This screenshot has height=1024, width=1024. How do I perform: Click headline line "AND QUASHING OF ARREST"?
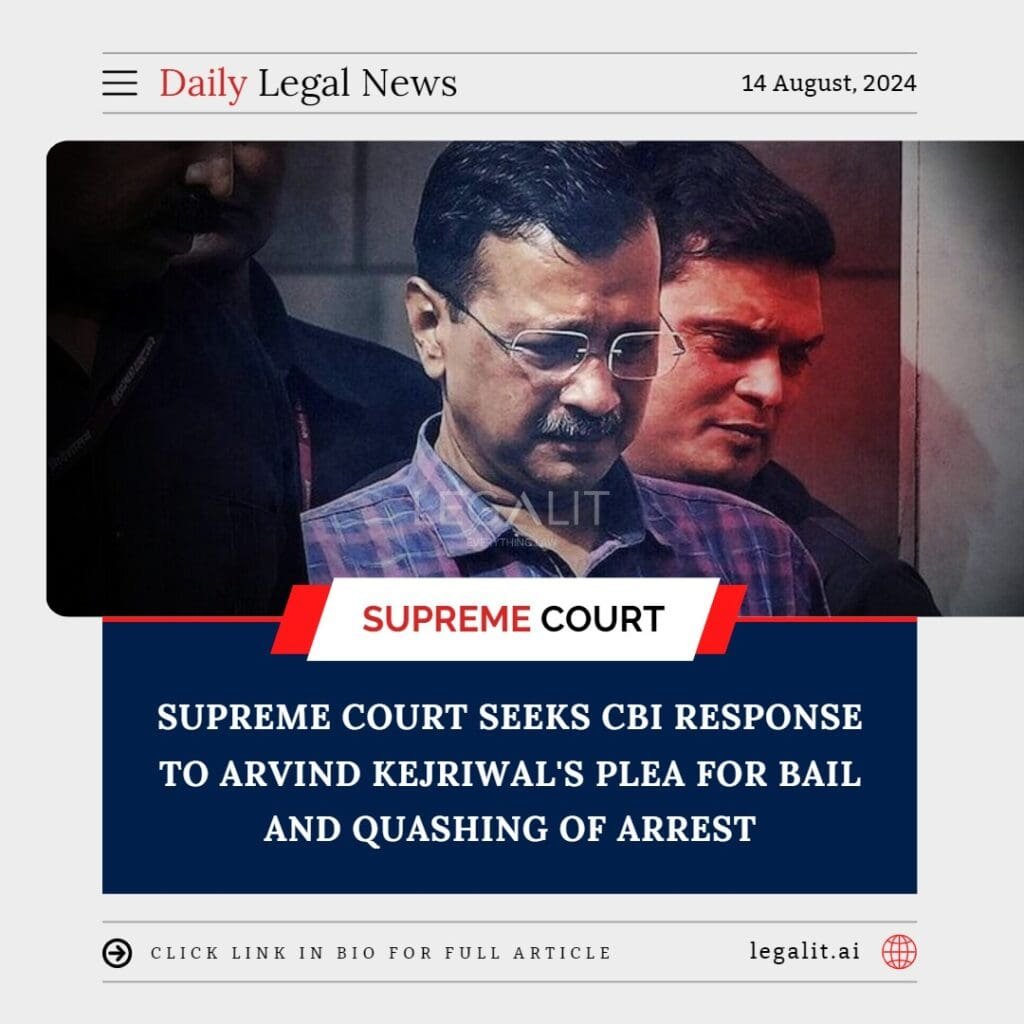[x=510, y=829]
